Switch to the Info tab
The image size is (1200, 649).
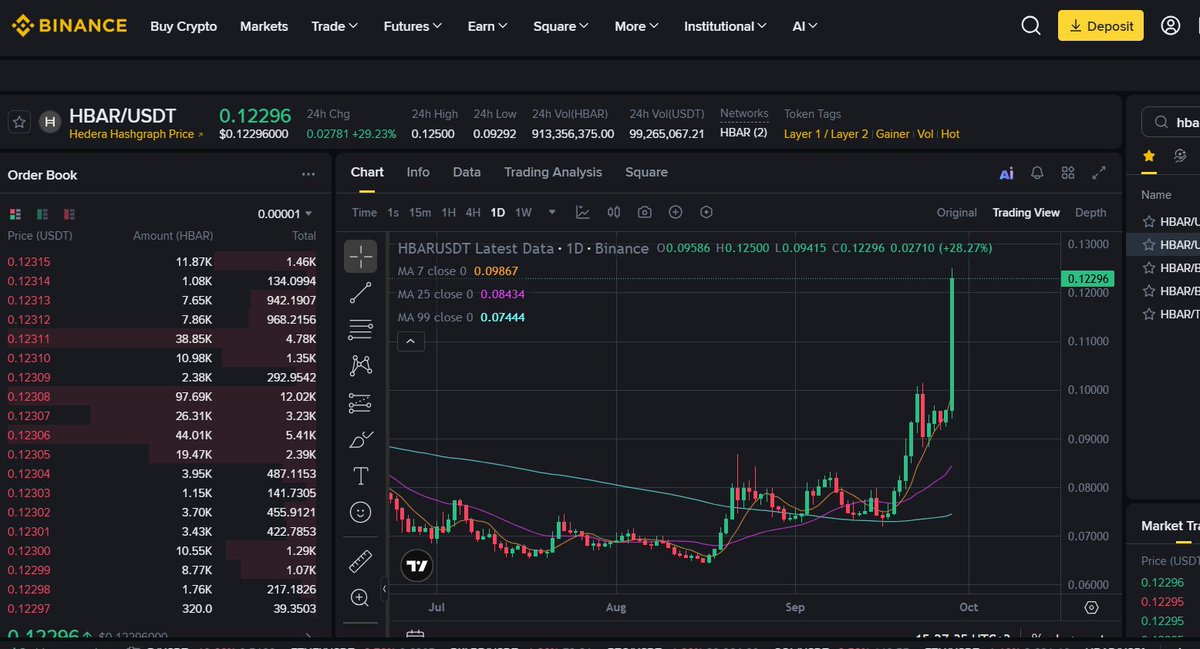click(418, 172)
